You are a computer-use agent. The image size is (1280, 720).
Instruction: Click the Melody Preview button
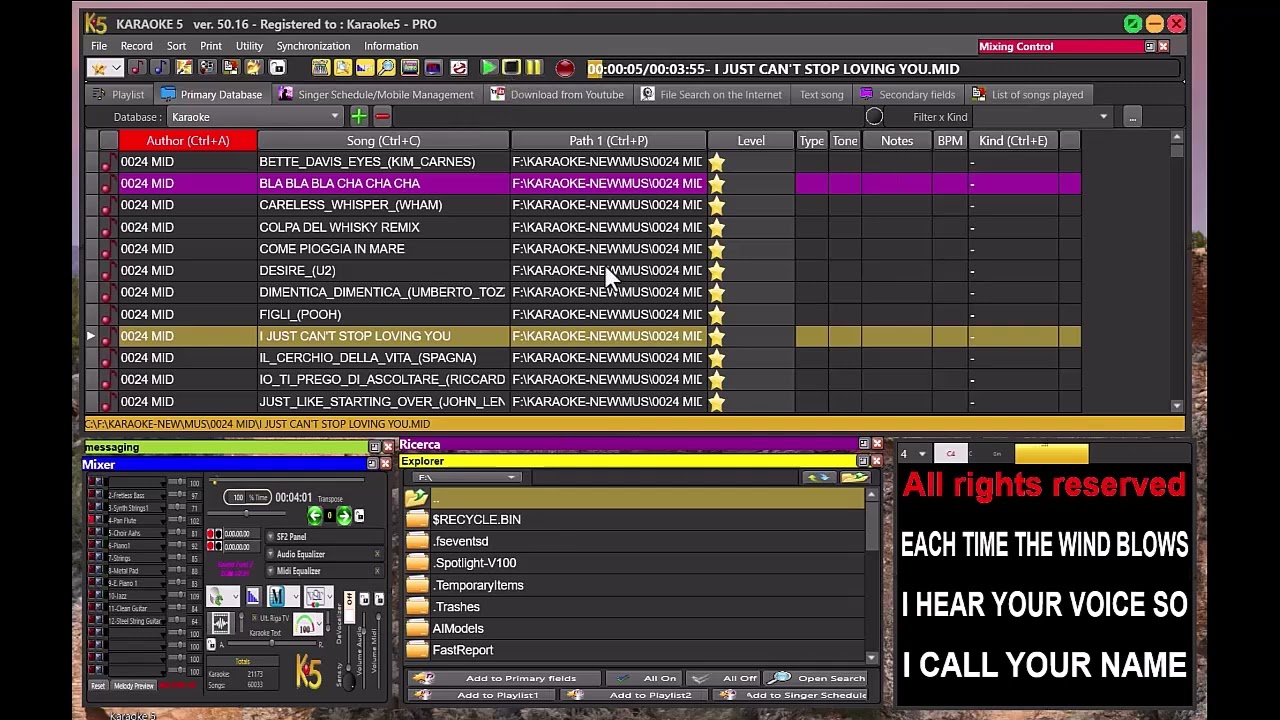pyautogui.click(x=134, y=686)
